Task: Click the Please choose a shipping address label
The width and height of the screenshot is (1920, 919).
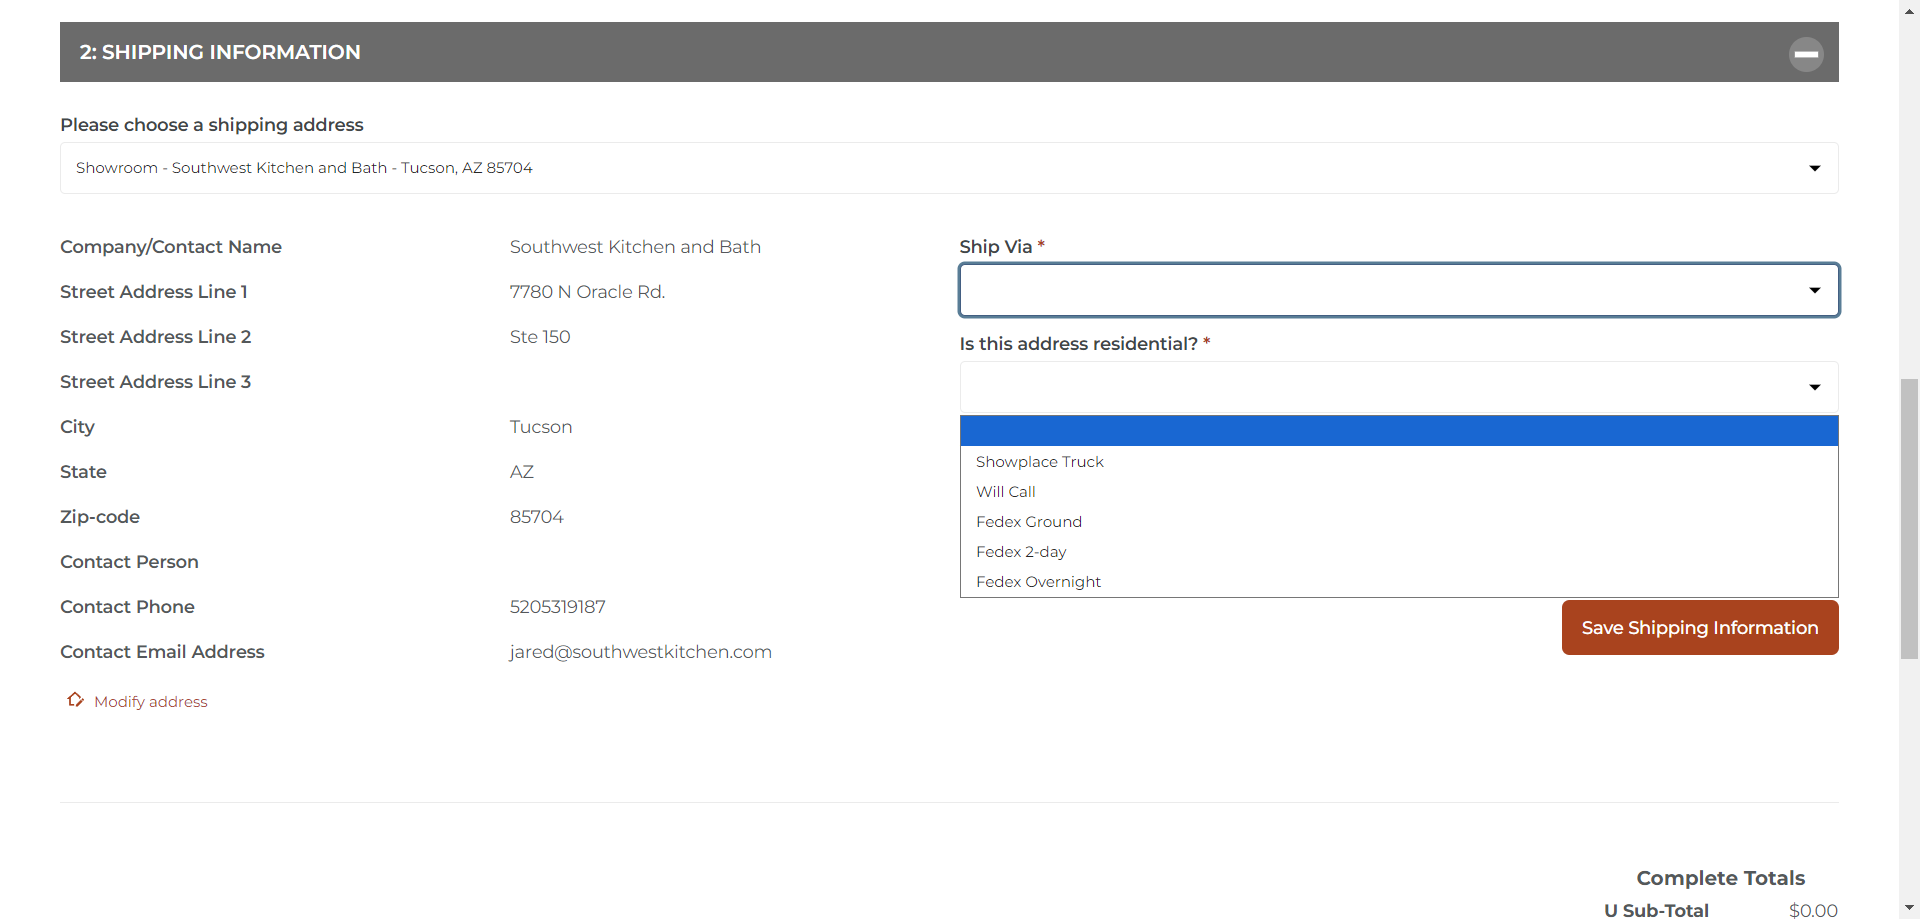Action: point(212,125)
